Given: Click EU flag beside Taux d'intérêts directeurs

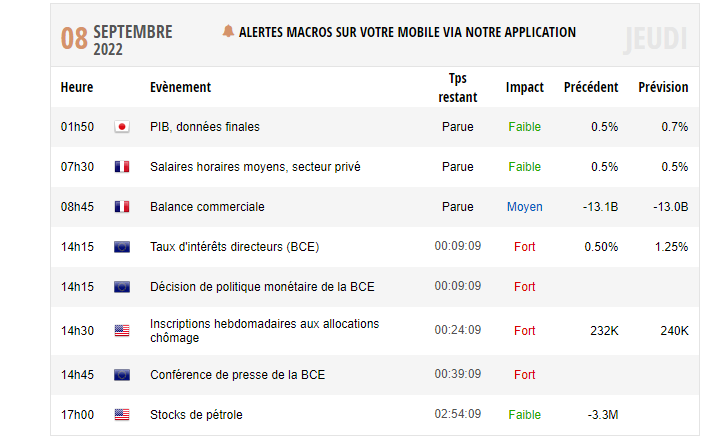Looking at the screenshot, I should (x=122, y=247).
